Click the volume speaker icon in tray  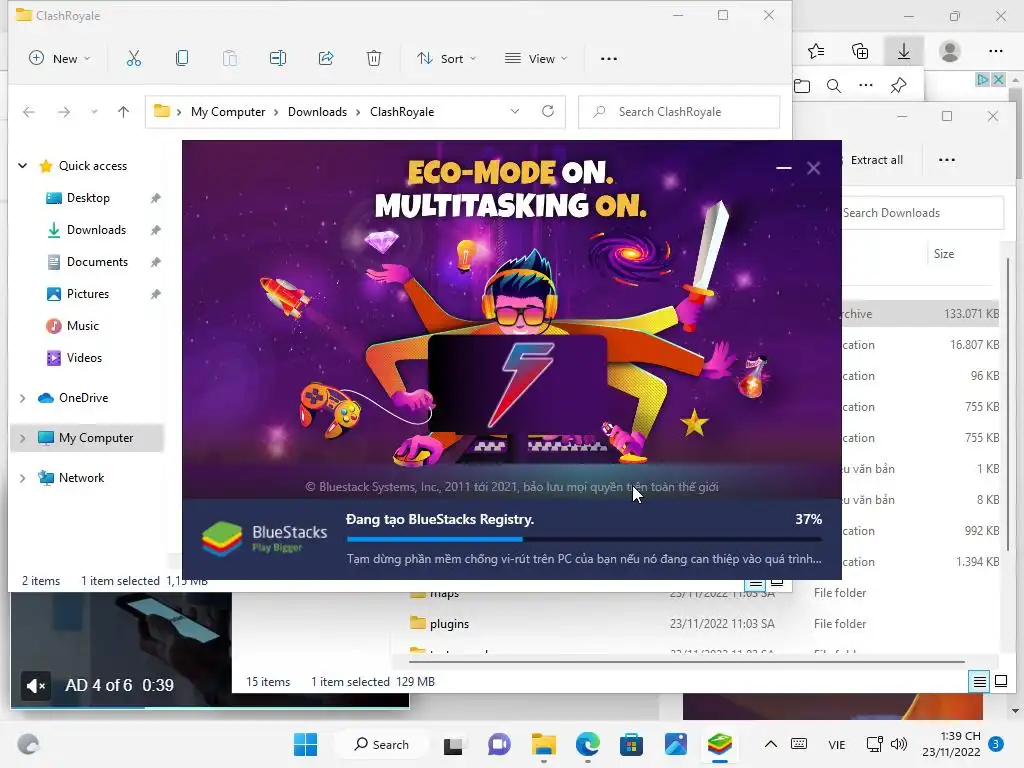(x=899, y=744)
